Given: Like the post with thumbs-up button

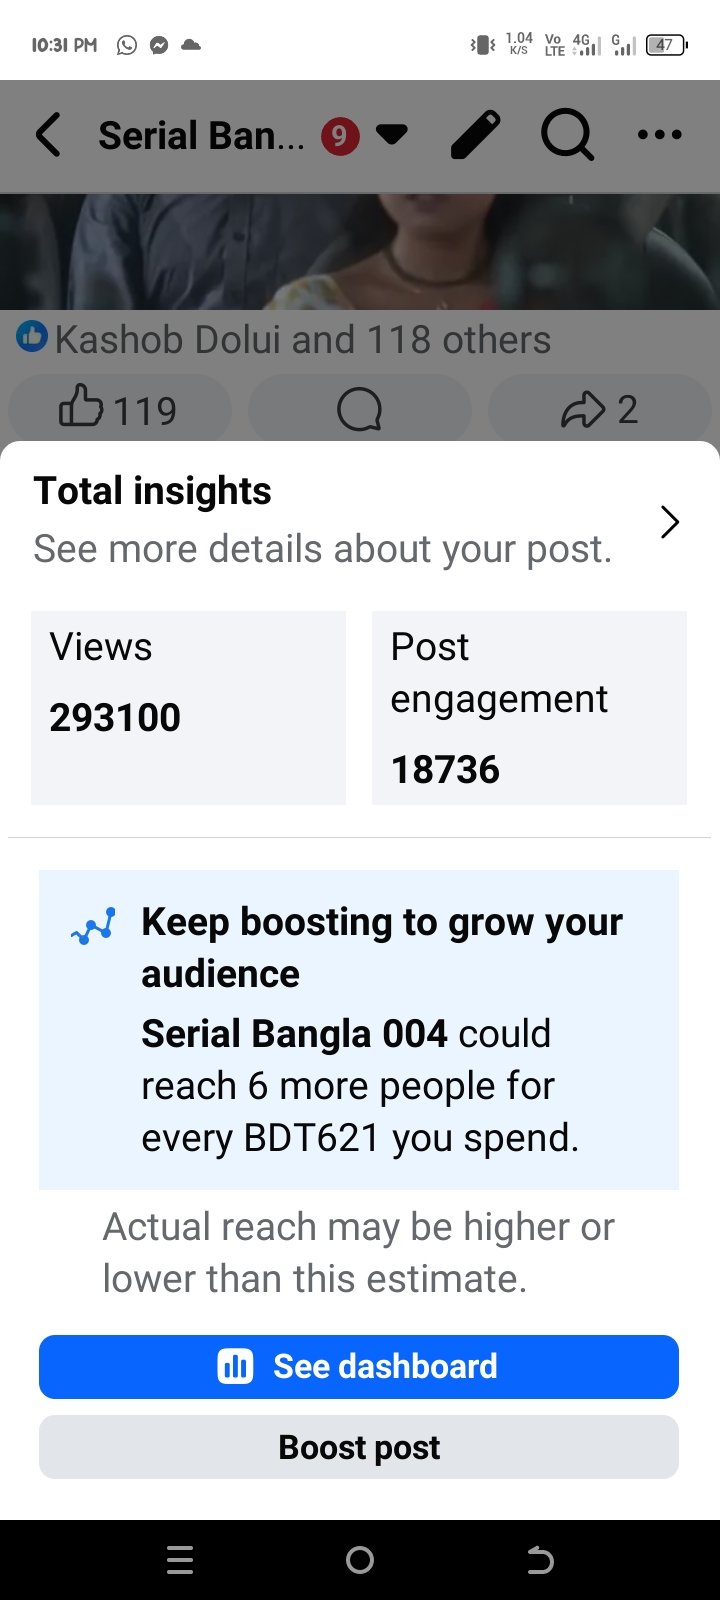Looking at the screenshot, I should tap(119, 409).
